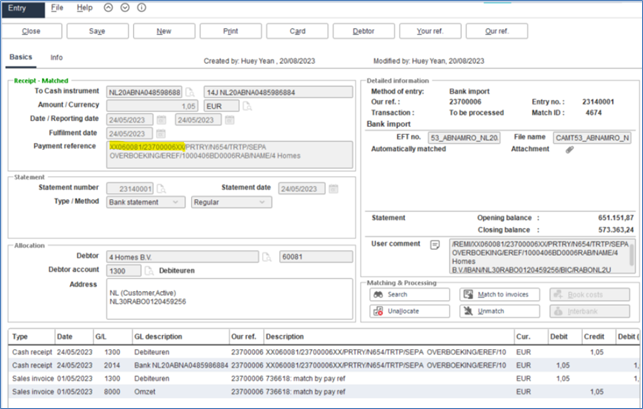Click the attachment paperclip icon
This screenshot has width=643, height=409.
click(x=570, y=149)
